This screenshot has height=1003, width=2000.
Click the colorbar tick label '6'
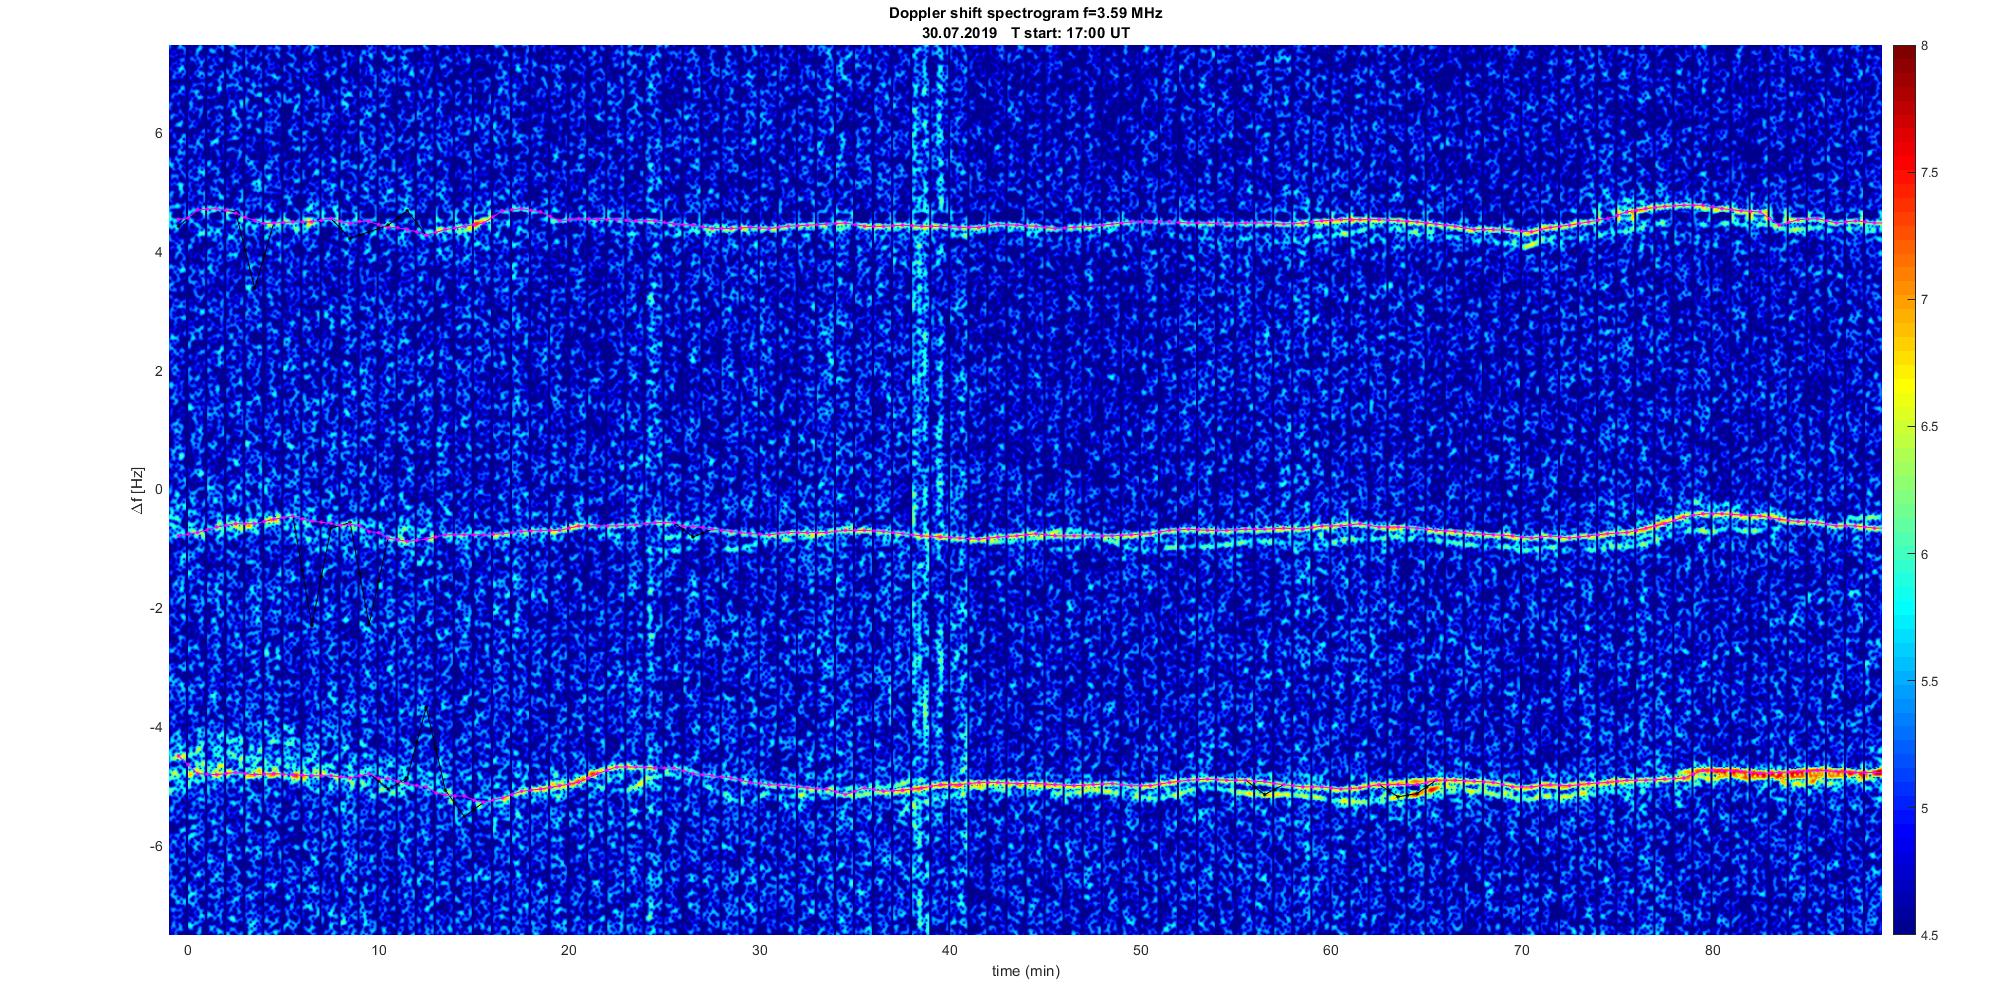point(1925,554)
